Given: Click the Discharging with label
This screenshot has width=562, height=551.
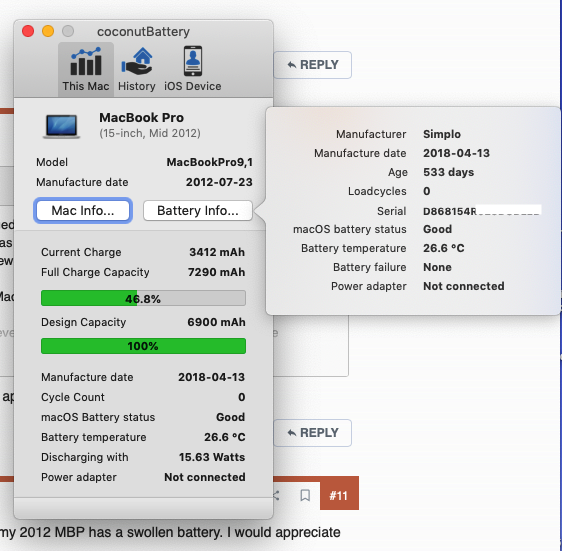Looking at the screenshot, I should pos(85,457).
